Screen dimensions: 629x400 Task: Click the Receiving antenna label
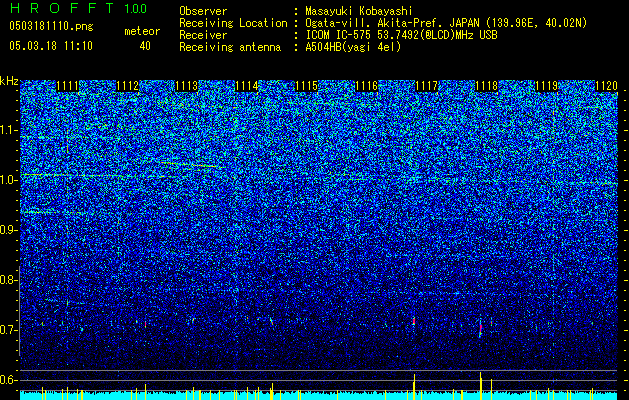click(x=230, y=47)
